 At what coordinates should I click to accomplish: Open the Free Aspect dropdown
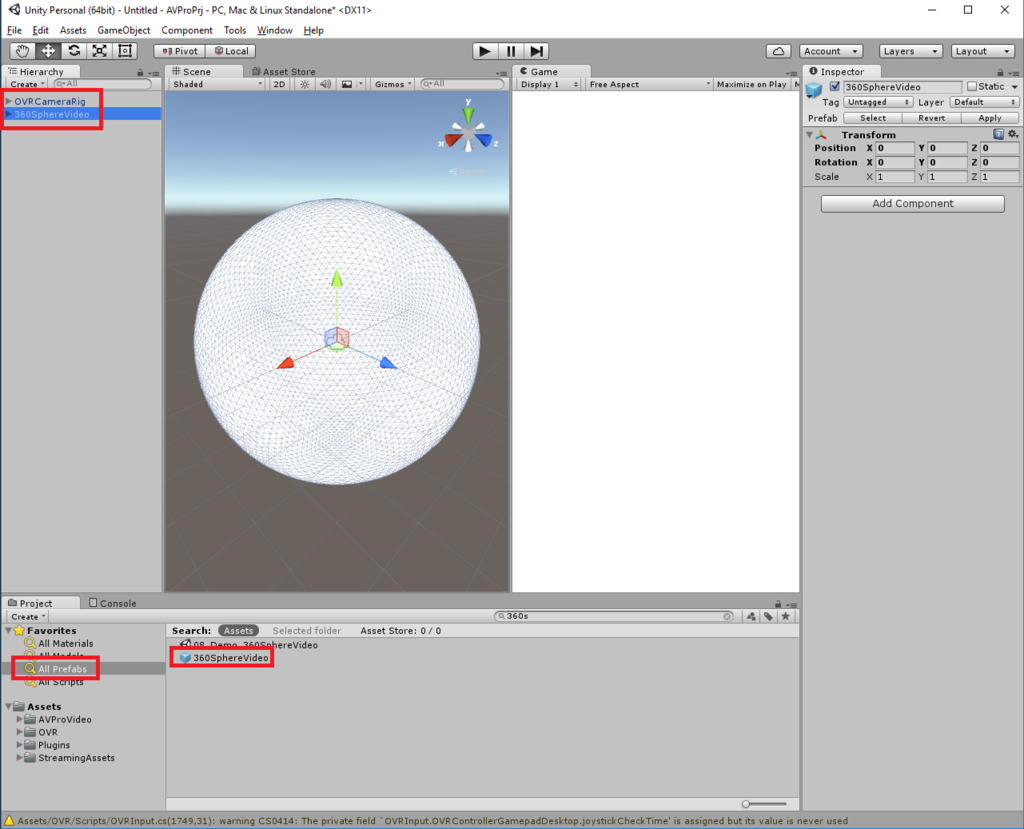(649, 84)
